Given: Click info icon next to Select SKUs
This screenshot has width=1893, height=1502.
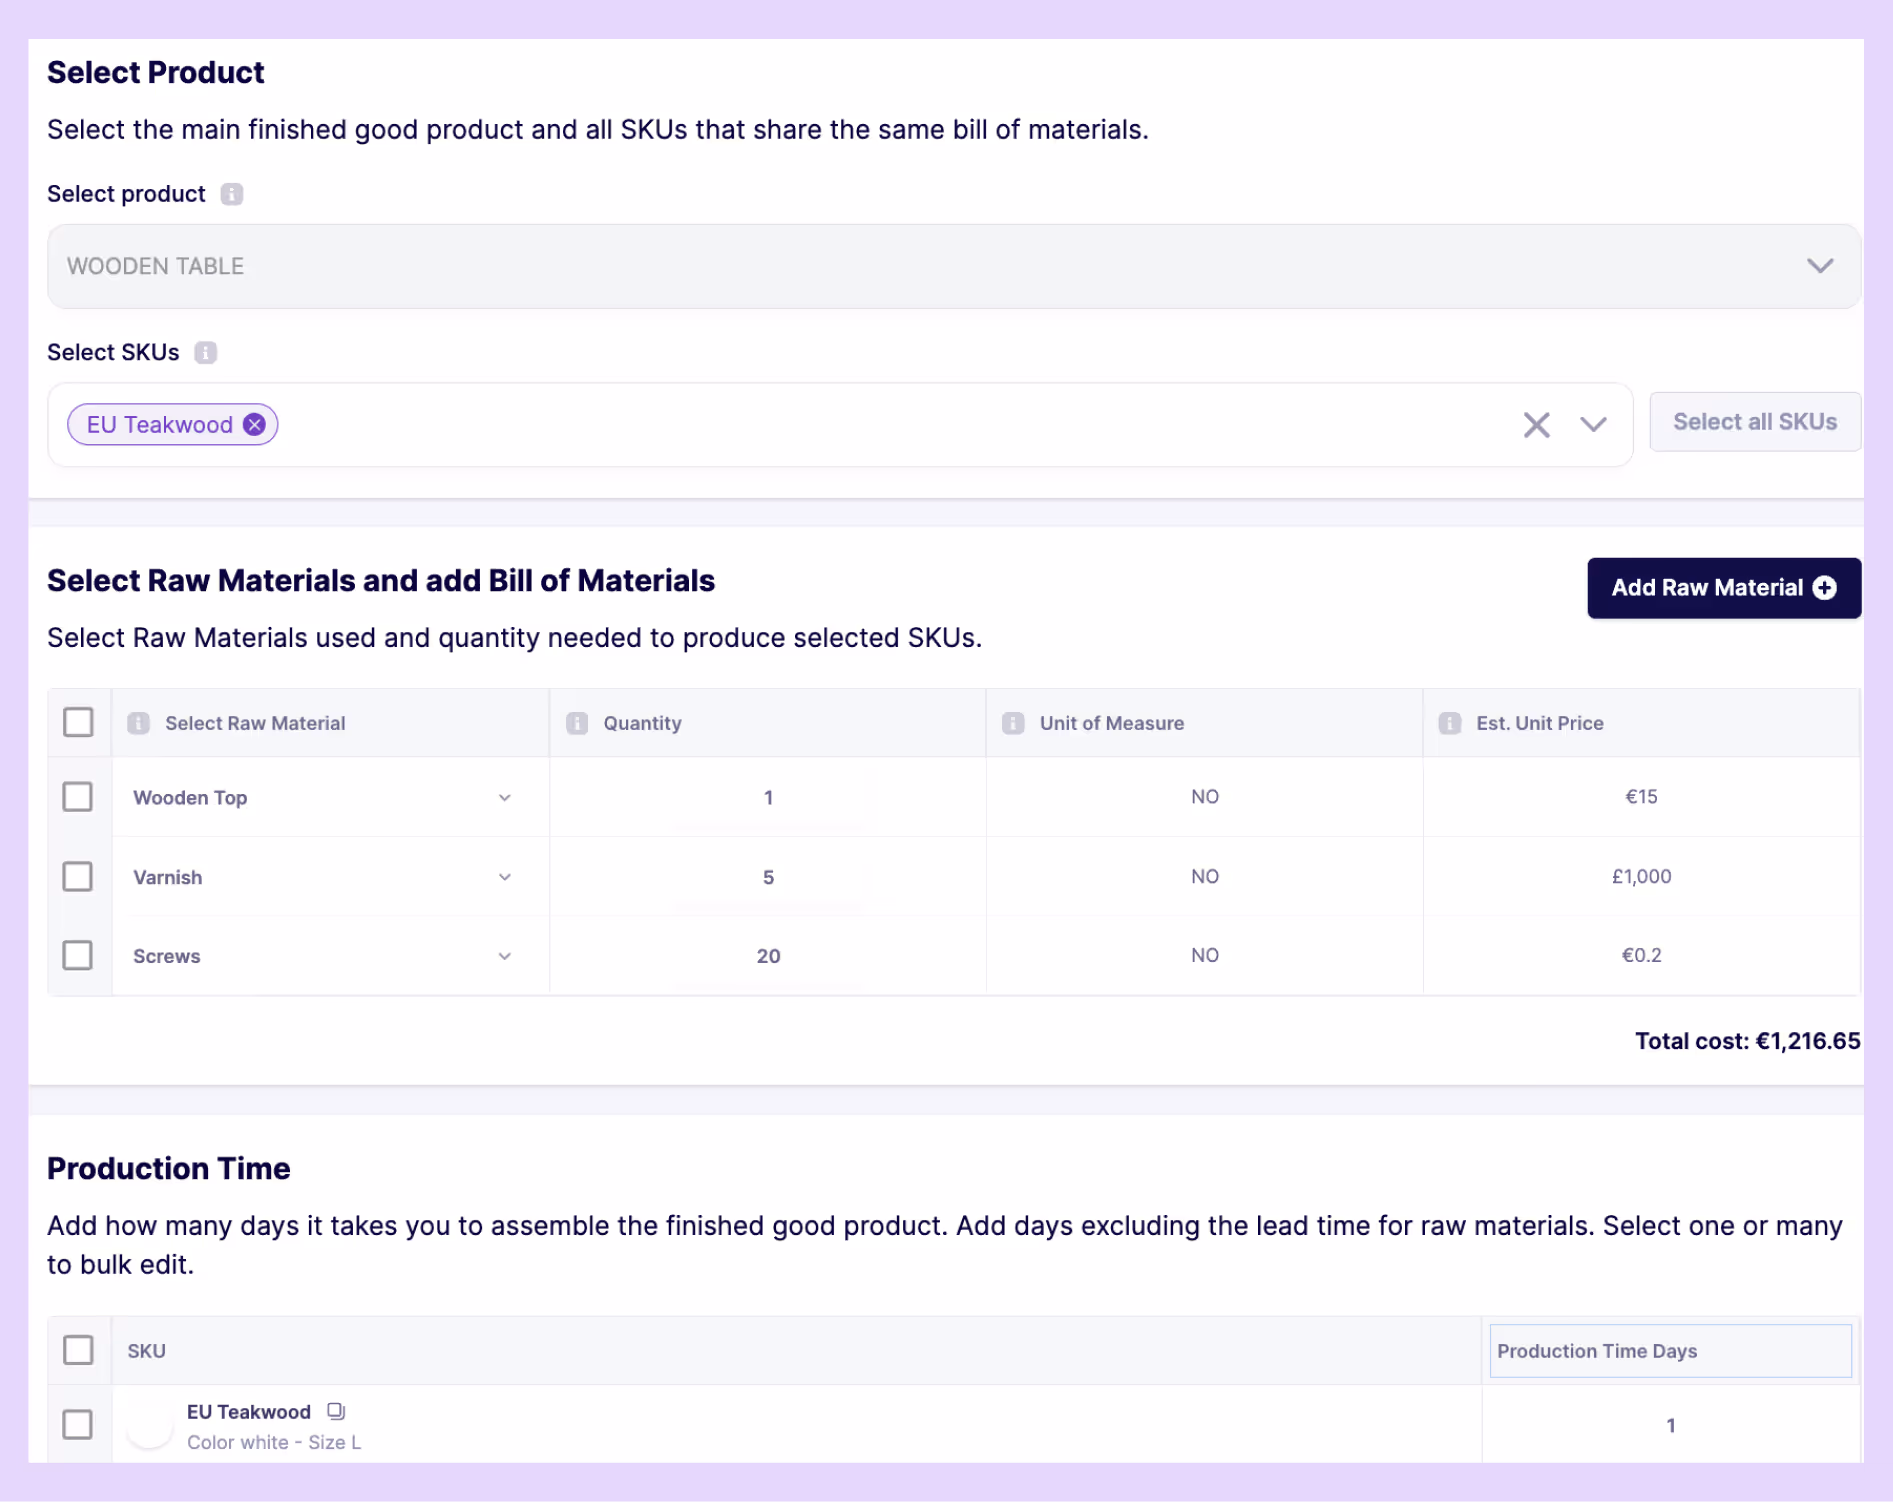Looking at the screenshot, I should tap(205, 353).
